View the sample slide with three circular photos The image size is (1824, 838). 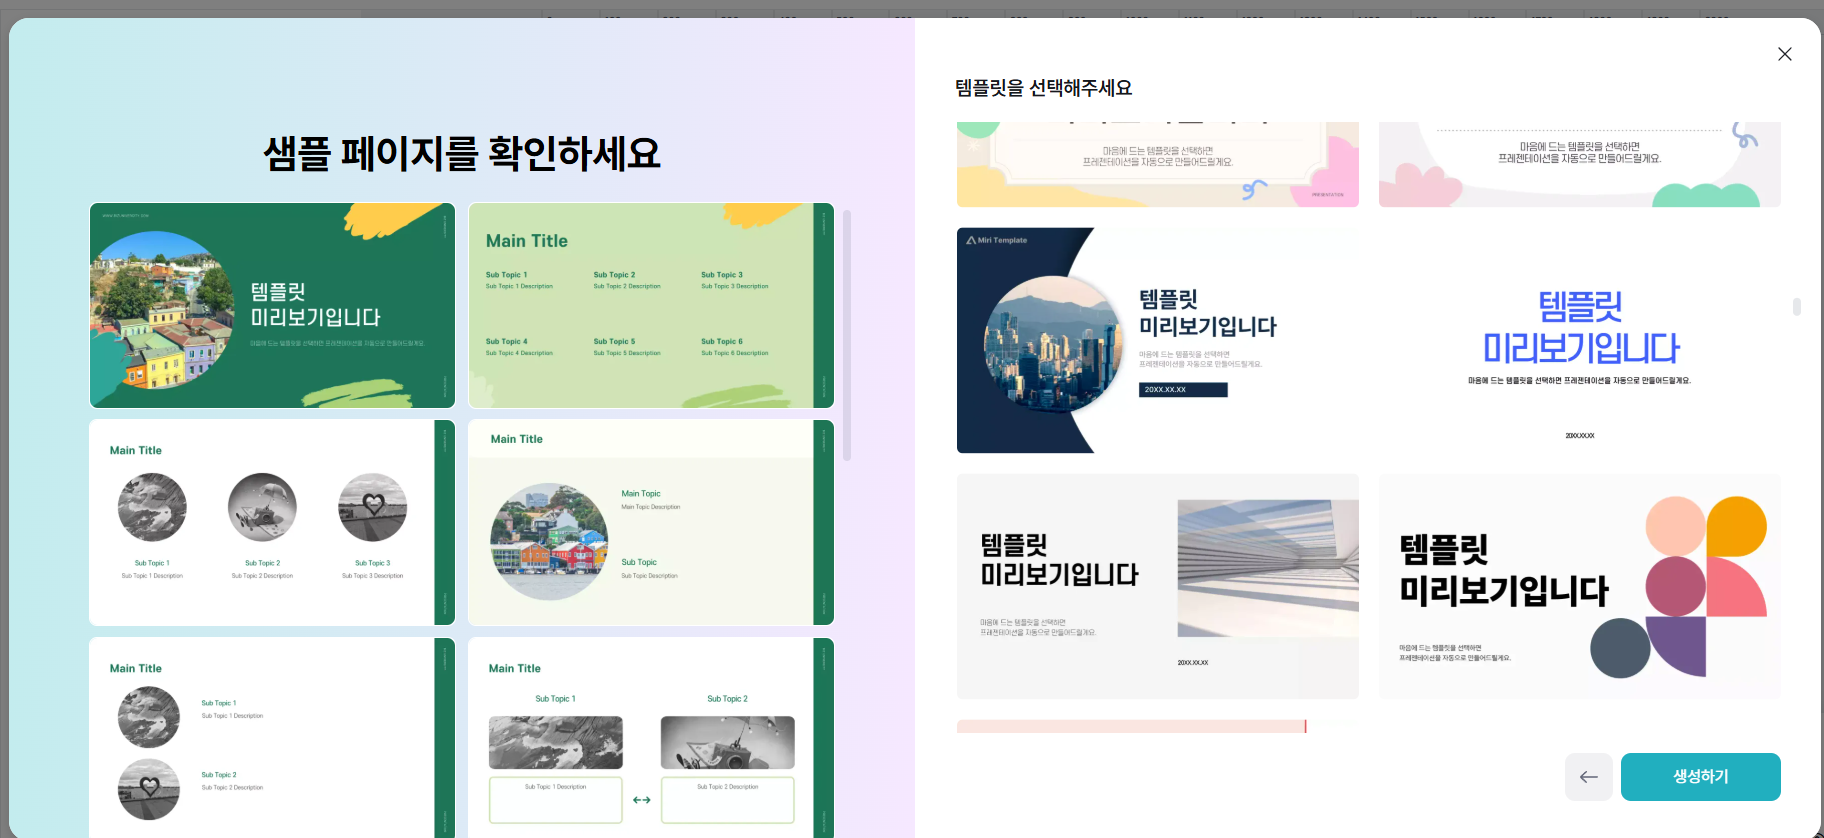[272, 522]
